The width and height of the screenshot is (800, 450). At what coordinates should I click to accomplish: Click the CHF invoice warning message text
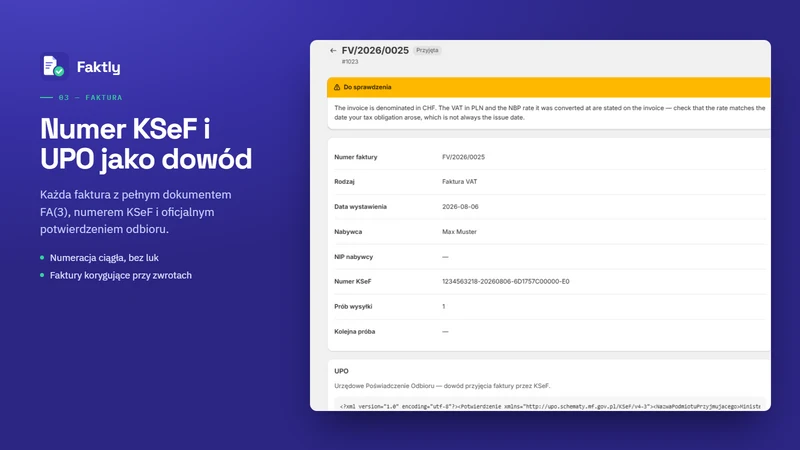click(x=549, y=113)
